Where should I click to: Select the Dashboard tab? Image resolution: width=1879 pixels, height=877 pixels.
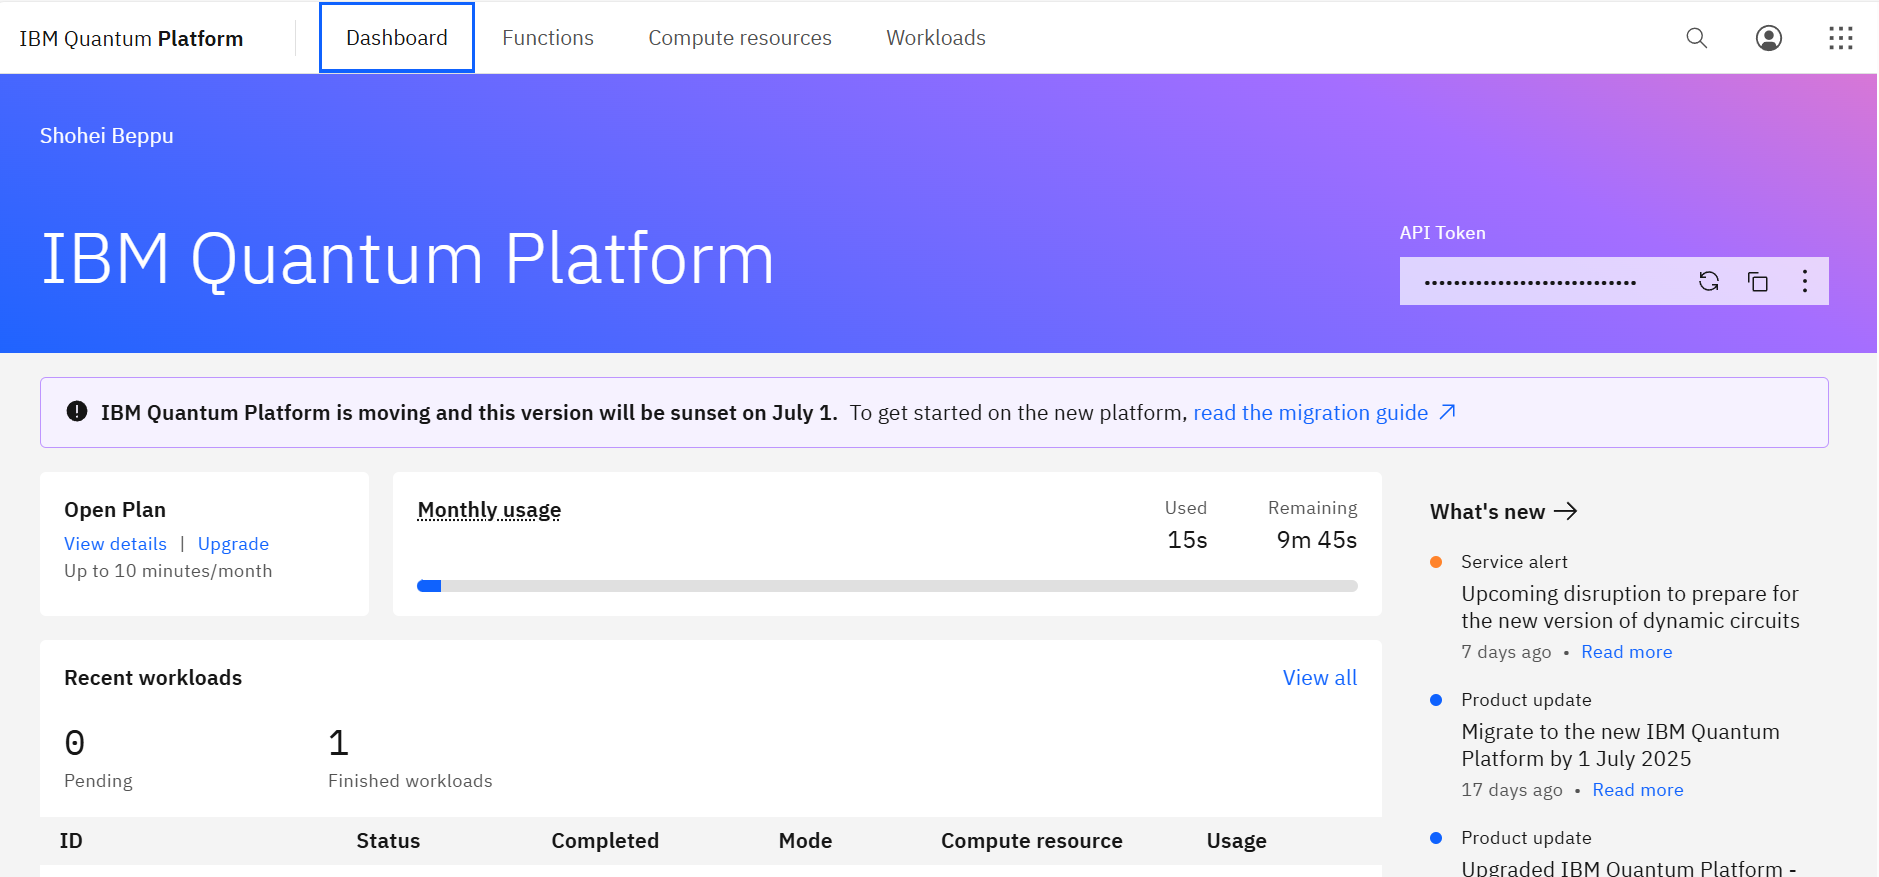click(x=396, y=38)
